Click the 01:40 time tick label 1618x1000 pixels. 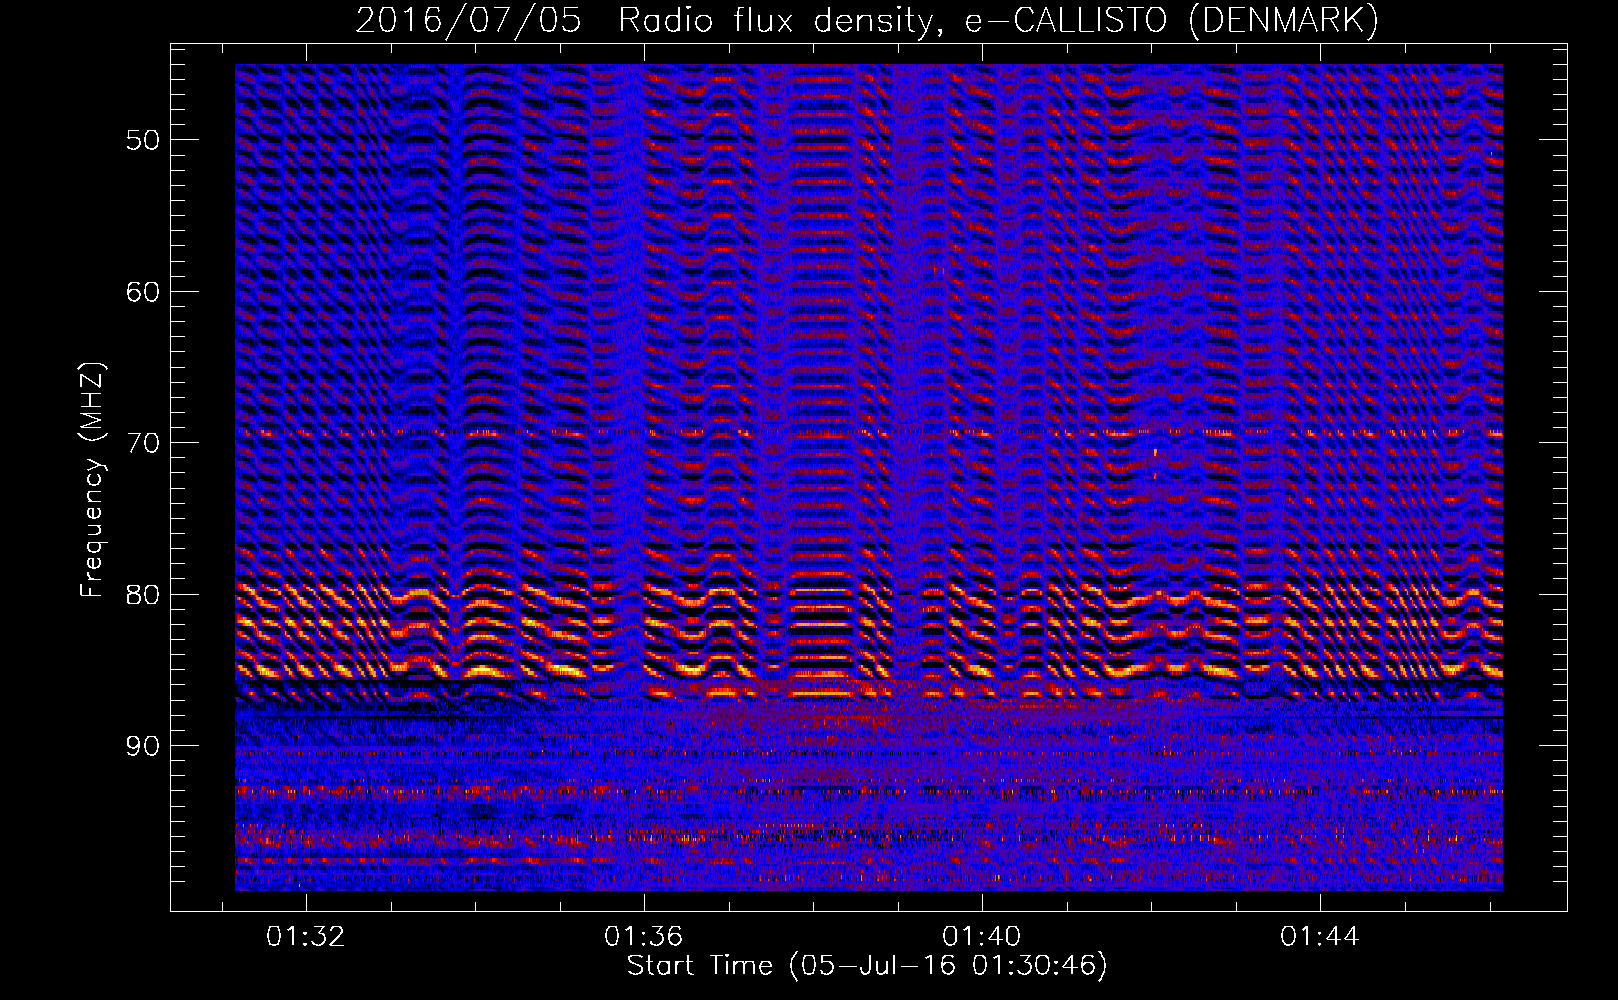[x=982, y=936]
